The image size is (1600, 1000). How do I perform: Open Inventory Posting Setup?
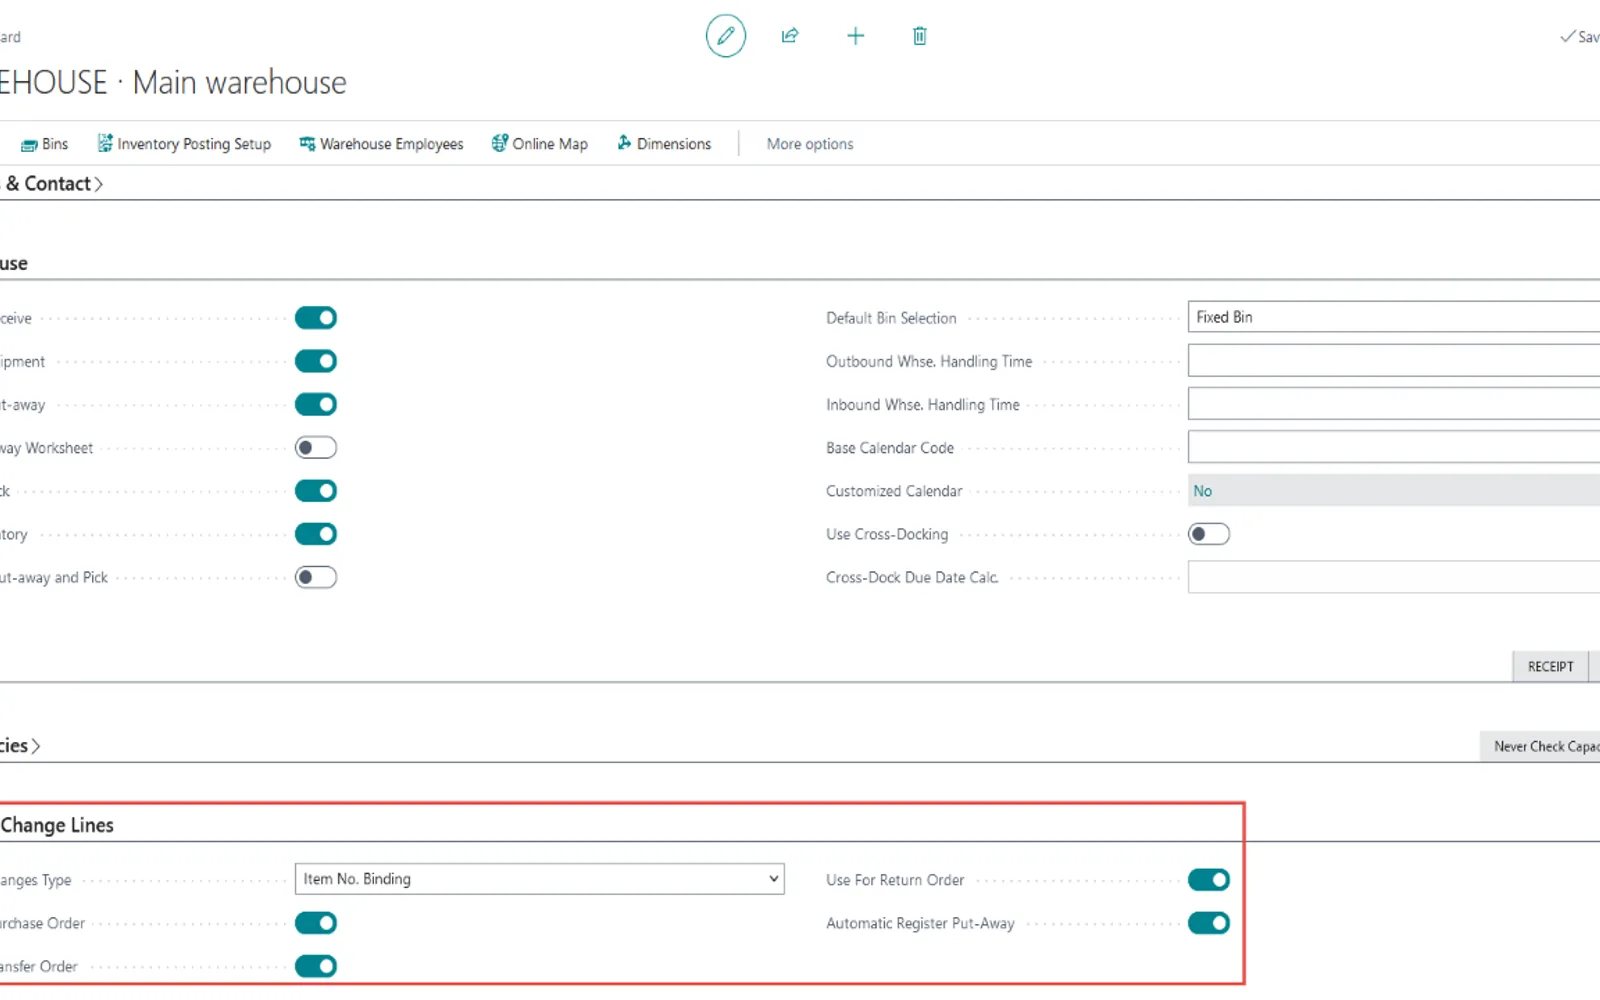(184, 144)
